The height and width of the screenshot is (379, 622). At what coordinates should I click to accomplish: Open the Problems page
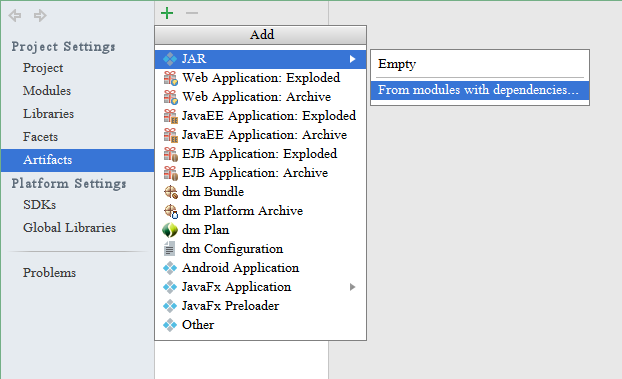click(49, 273)
